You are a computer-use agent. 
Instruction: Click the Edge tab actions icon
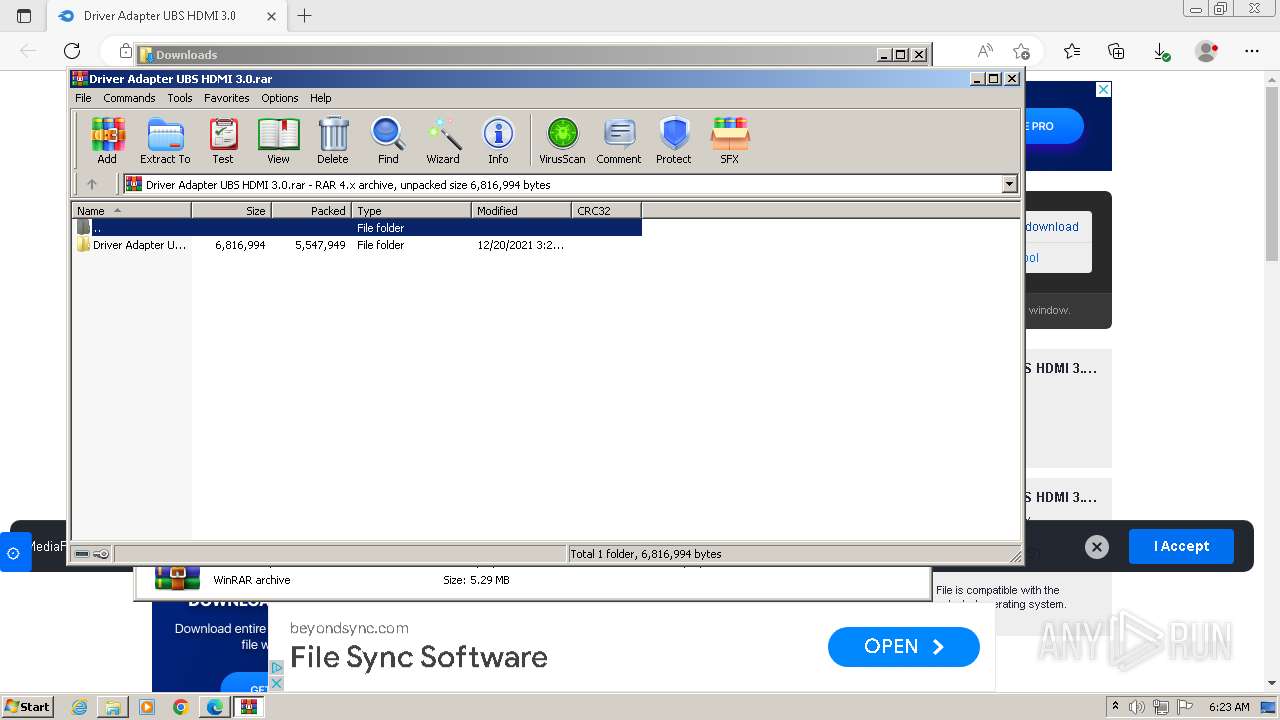click(24, 16)
